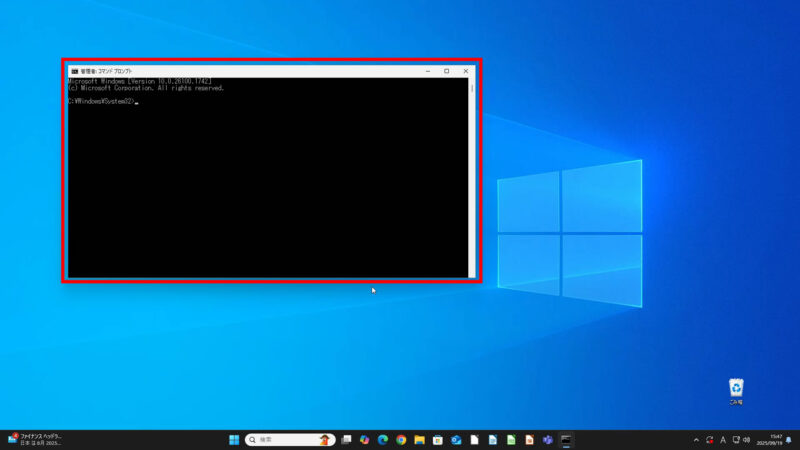Show hidden system tray icons chevron
This screenshot has width=800, height=450.
click(696, 440)
